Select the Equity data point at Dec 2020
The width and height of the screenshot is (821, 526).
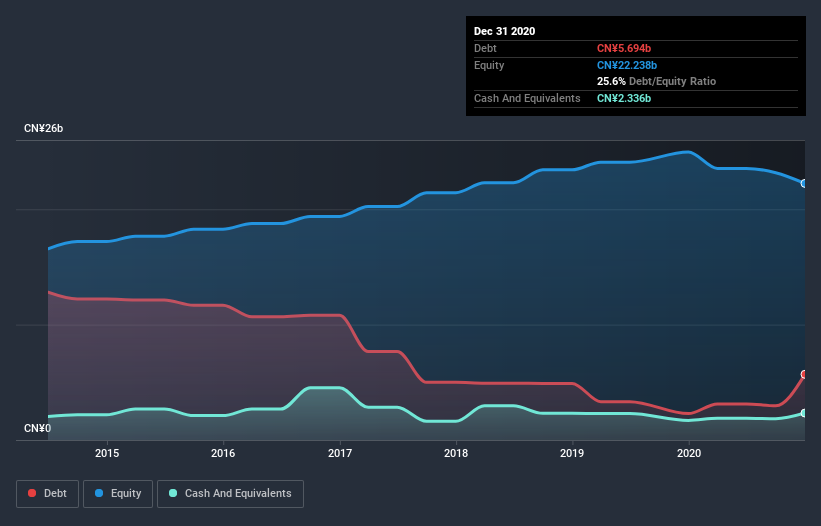tap(804, 184)
